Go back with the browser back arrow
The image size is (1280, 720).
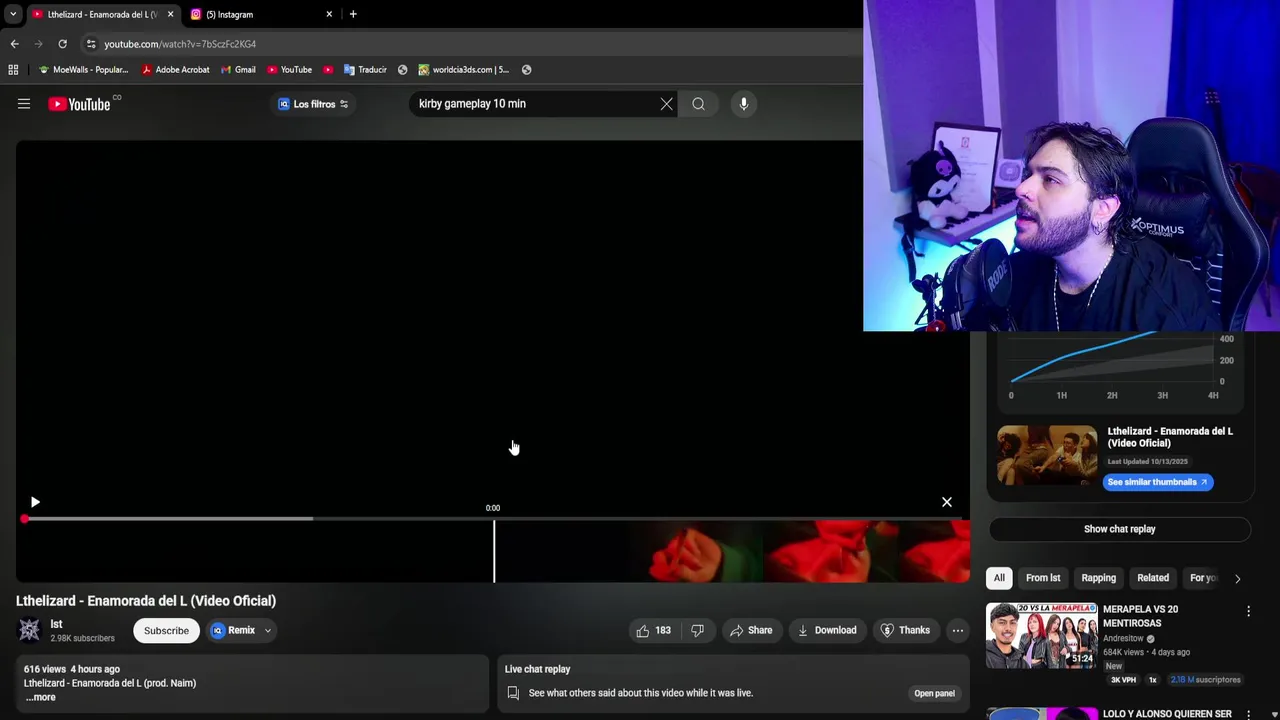coord(14,44)
